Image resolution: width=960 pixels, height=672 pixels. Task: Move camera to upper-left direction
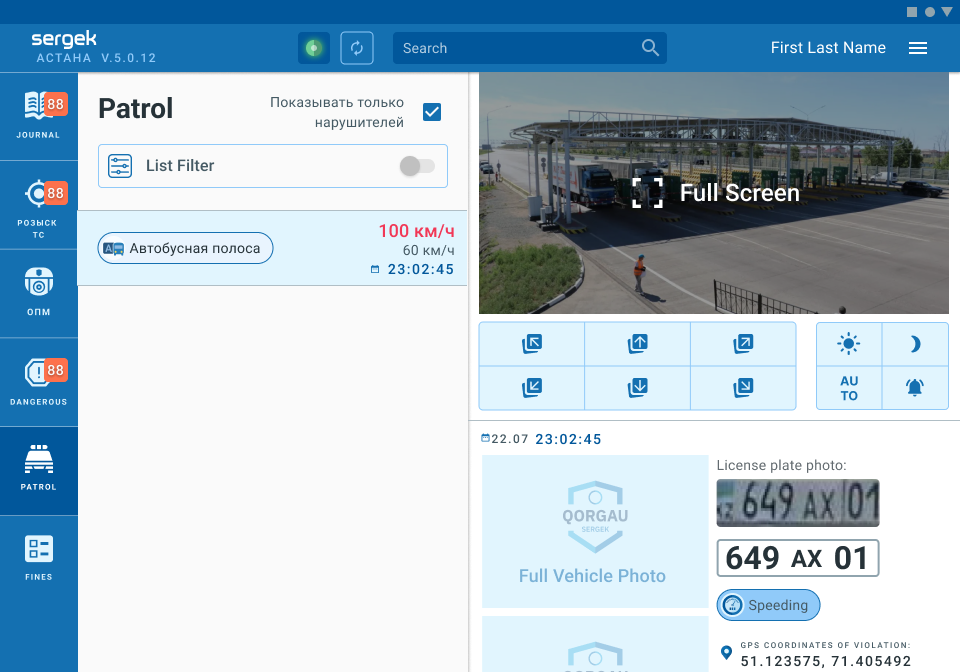coord(532,344)
